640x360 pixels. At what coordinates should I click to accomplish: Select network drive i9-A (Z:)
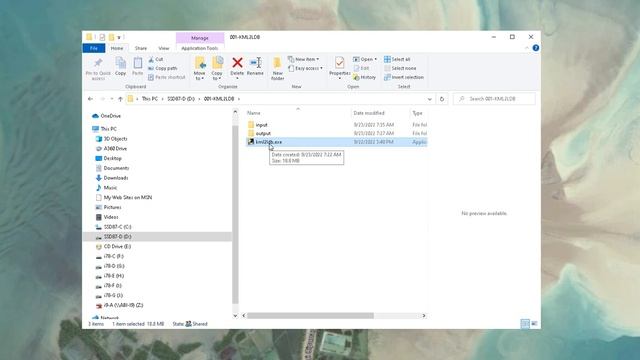click(x=119, y=305)
